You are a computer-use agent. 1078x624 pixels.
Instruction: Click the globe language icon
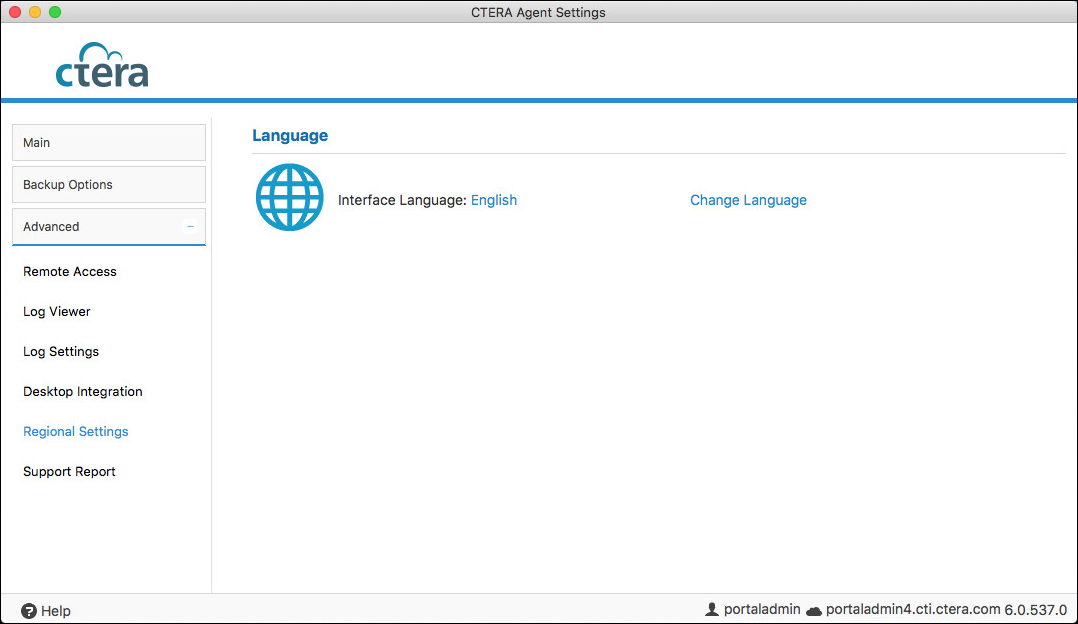[x=290, y=198]
